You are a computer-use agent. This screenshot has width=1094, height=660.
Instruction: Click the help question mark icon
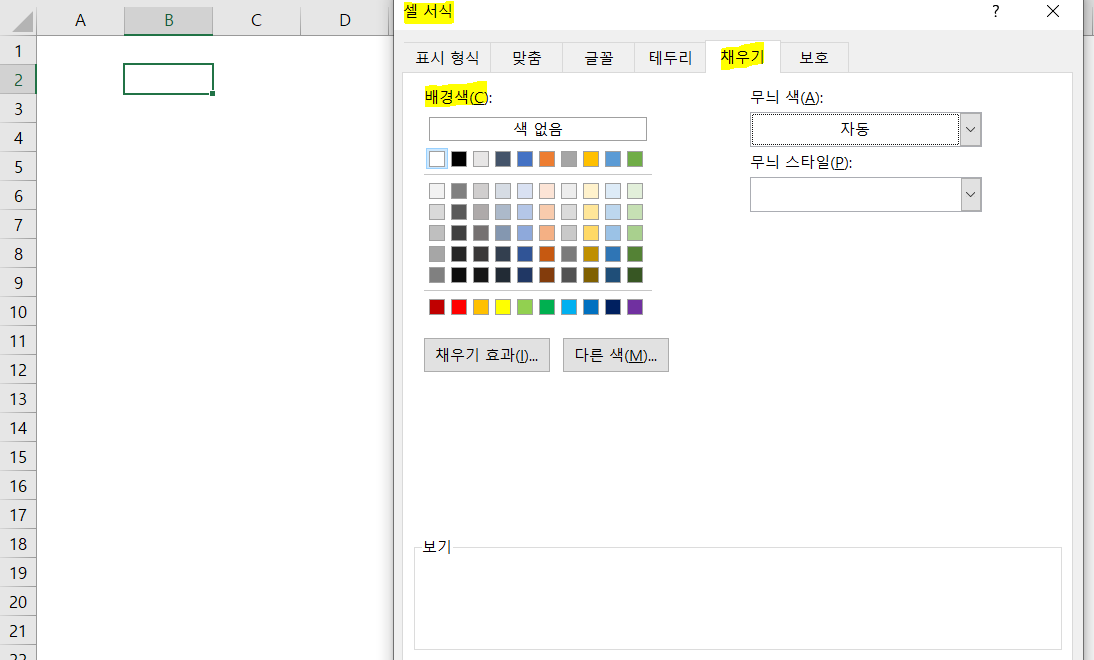[x=996, y=11]
